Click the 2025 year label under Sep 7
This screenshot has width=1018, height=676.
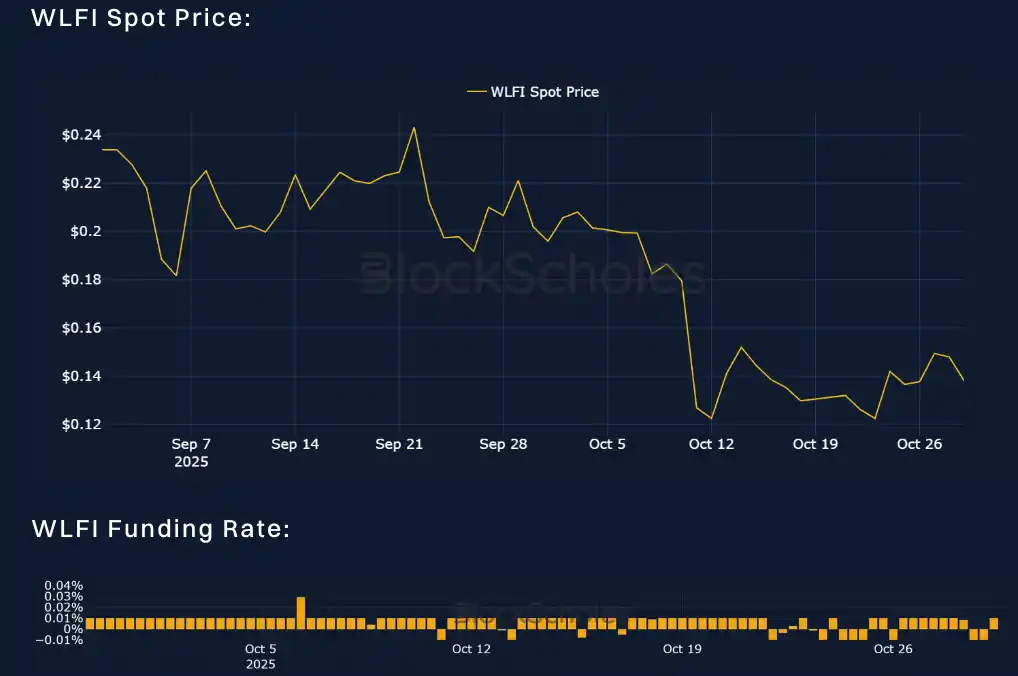pyautogui.click(x=190, y=462)
